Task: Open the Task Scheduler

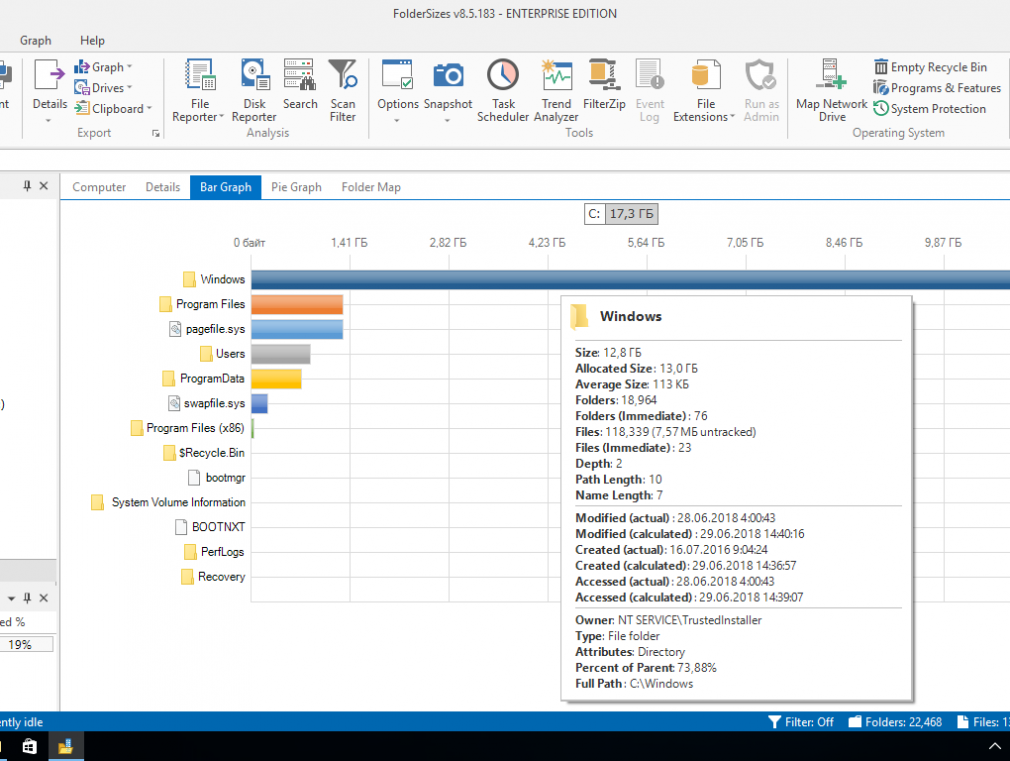Action: pyautogui.click(x=503, y=90)
